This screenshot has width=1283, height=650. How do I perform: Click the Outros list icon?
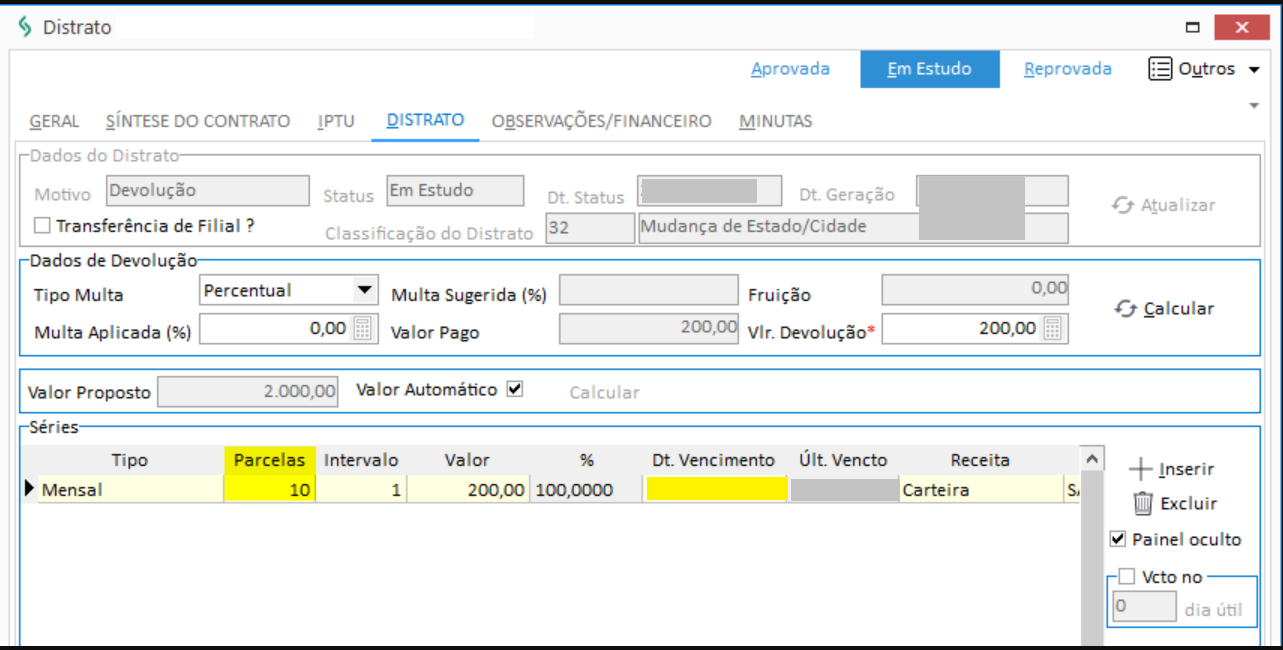[1160, 69]
